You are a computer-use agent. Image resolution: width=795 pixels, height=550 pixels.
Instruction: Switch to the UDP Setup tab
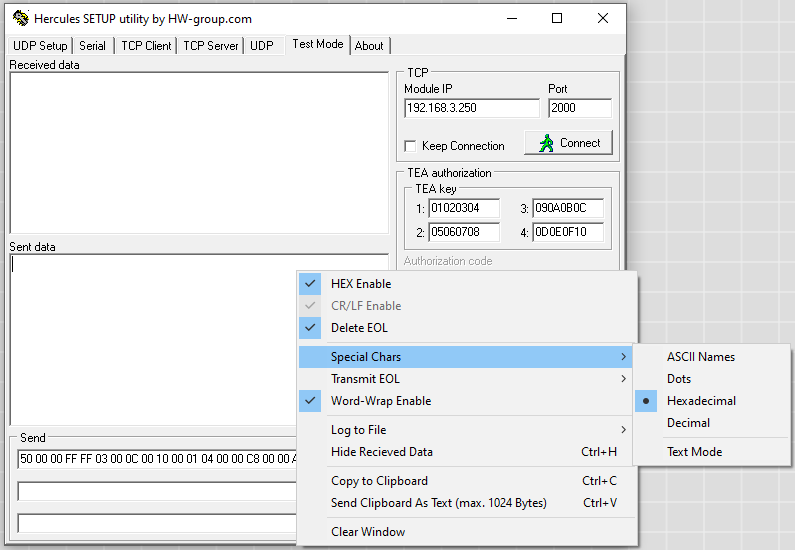[x=40, y=46]
